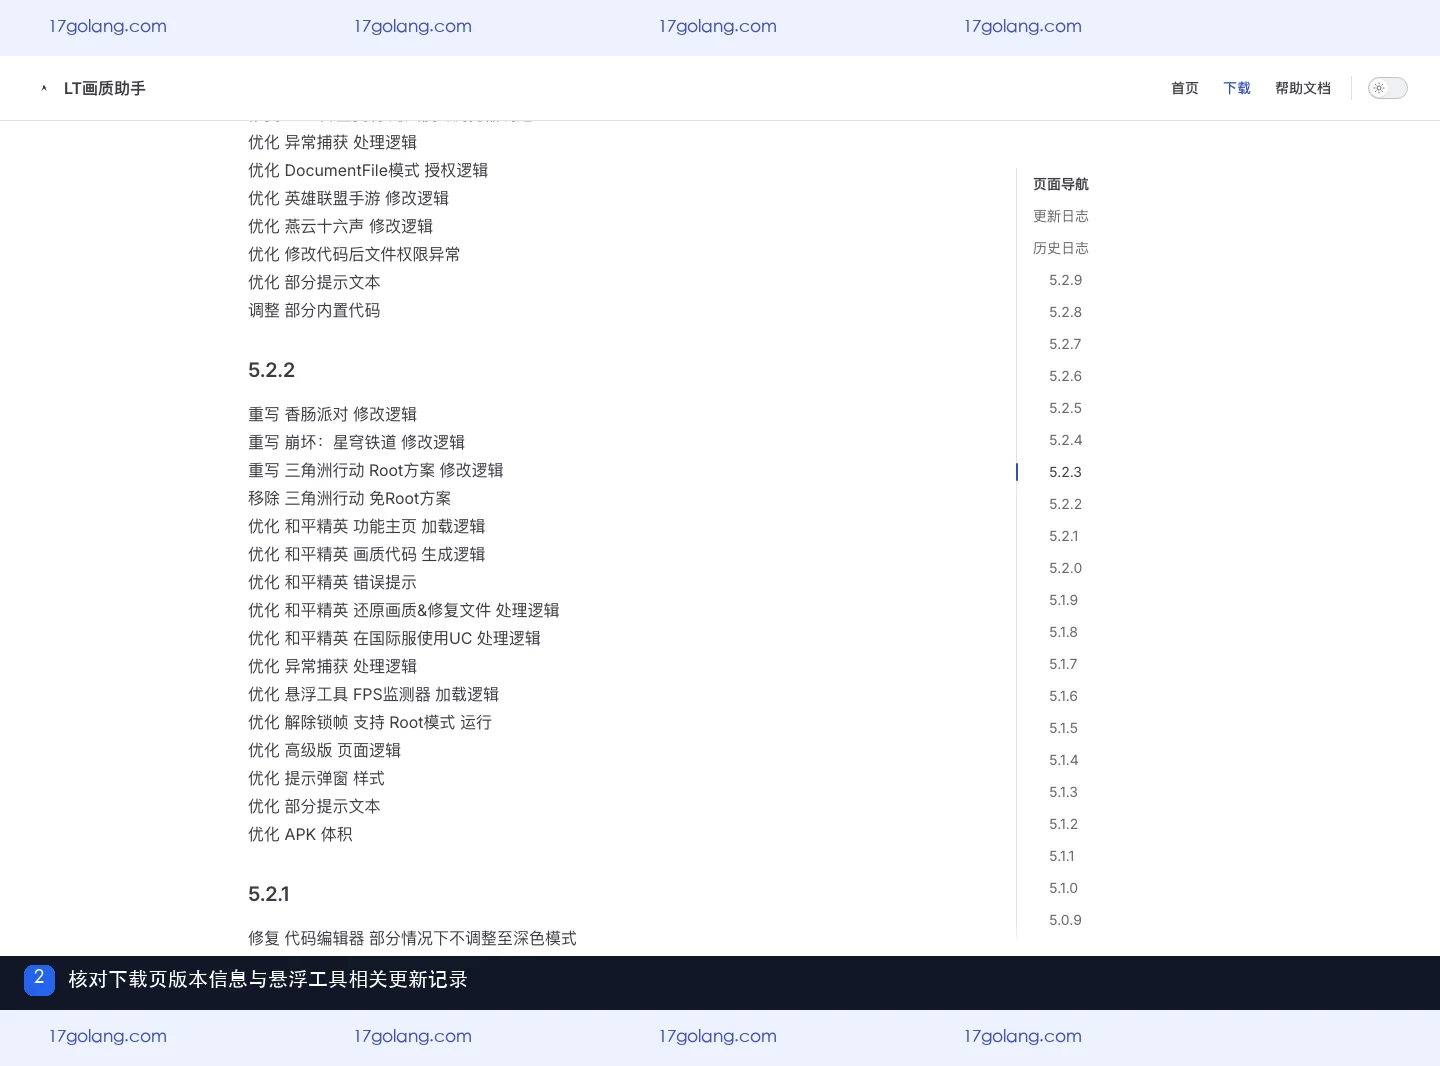Image resolution: width=1440 pixels, height=1066 pixels.
Task: Open 帮助文档 from the top navigation
Action: [x=1303, y=88]
